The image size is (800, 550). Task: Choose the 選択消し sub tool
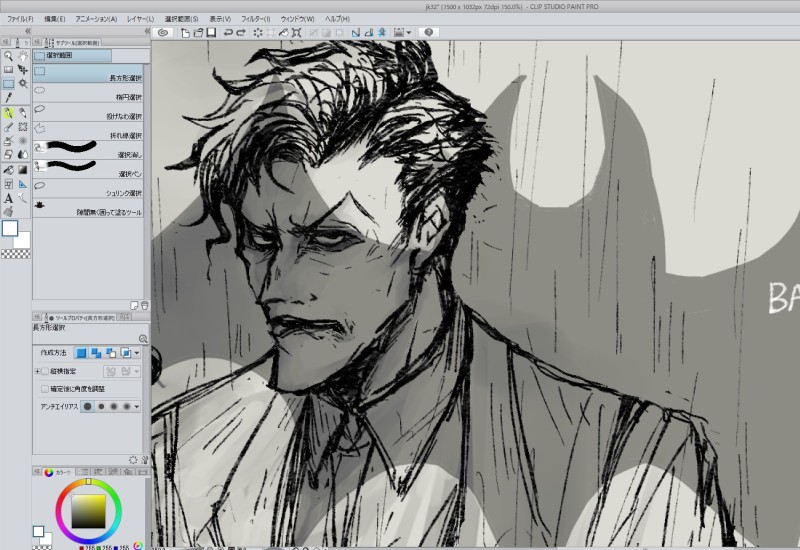point(88,150)
